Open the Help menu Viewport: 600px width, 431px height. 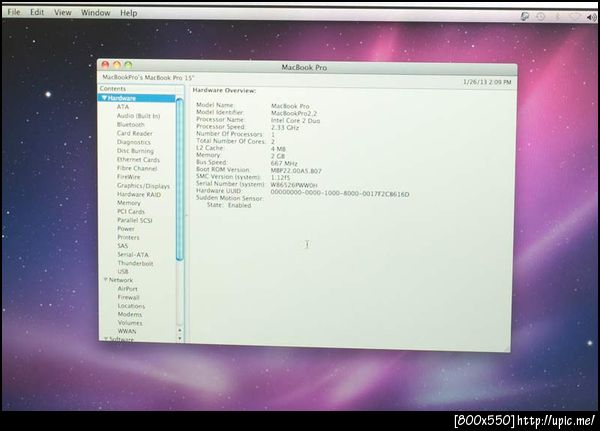point(129,13)
